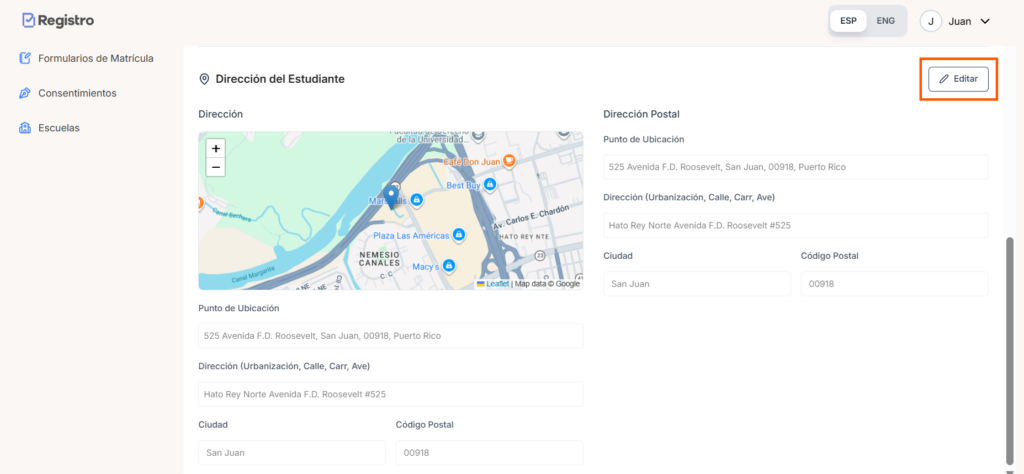Viewport: 1024px width, 474px height.
Task: Expand the Juan user menu chevron
Action: coord(984,21)
